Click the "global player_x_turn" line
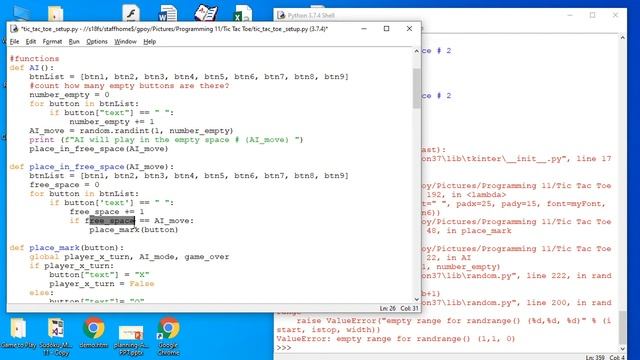Viewport: 640px width, 360px height. [x=129, y=257]
